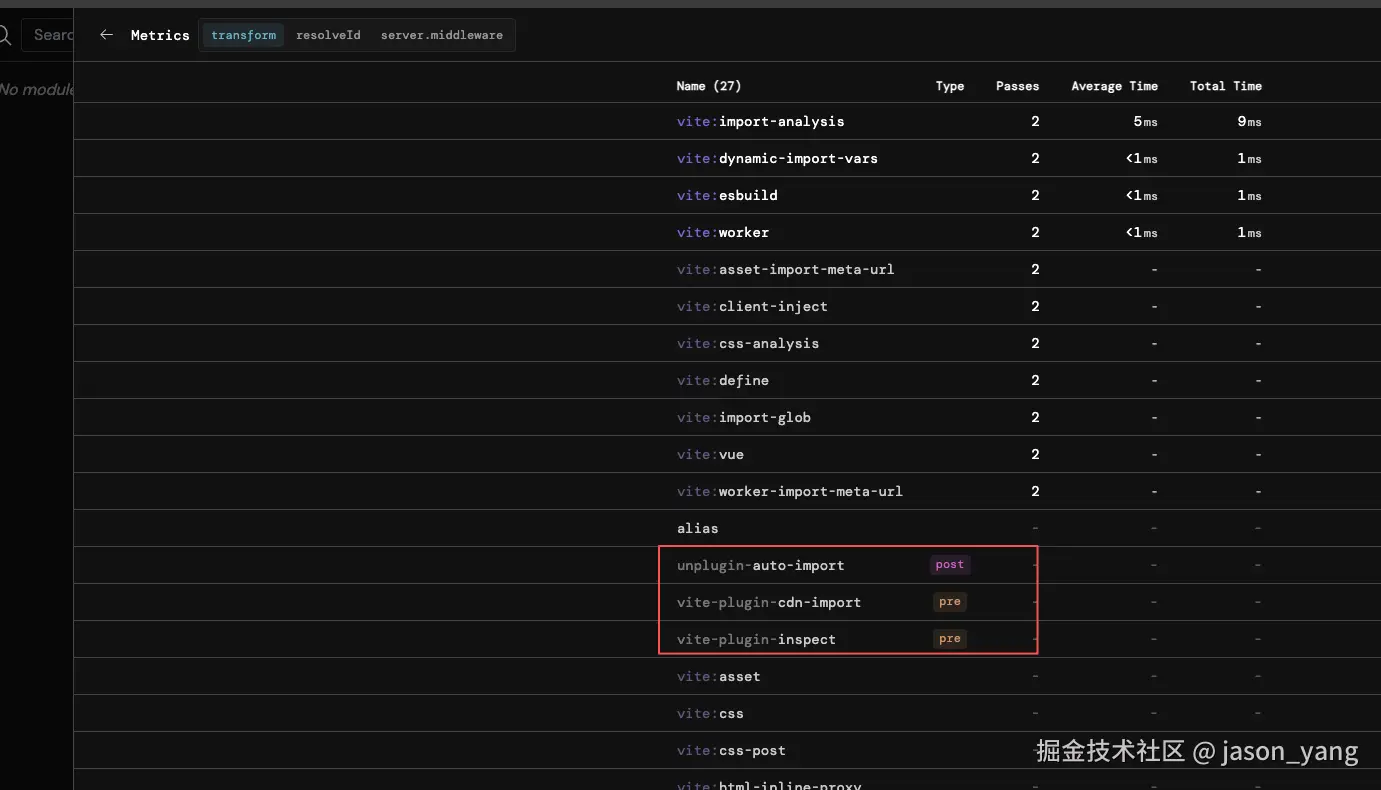Click the <1ms average time of vite:worker
Viewport: 1381px width, 790px height.
click(x=1141, y=232)
